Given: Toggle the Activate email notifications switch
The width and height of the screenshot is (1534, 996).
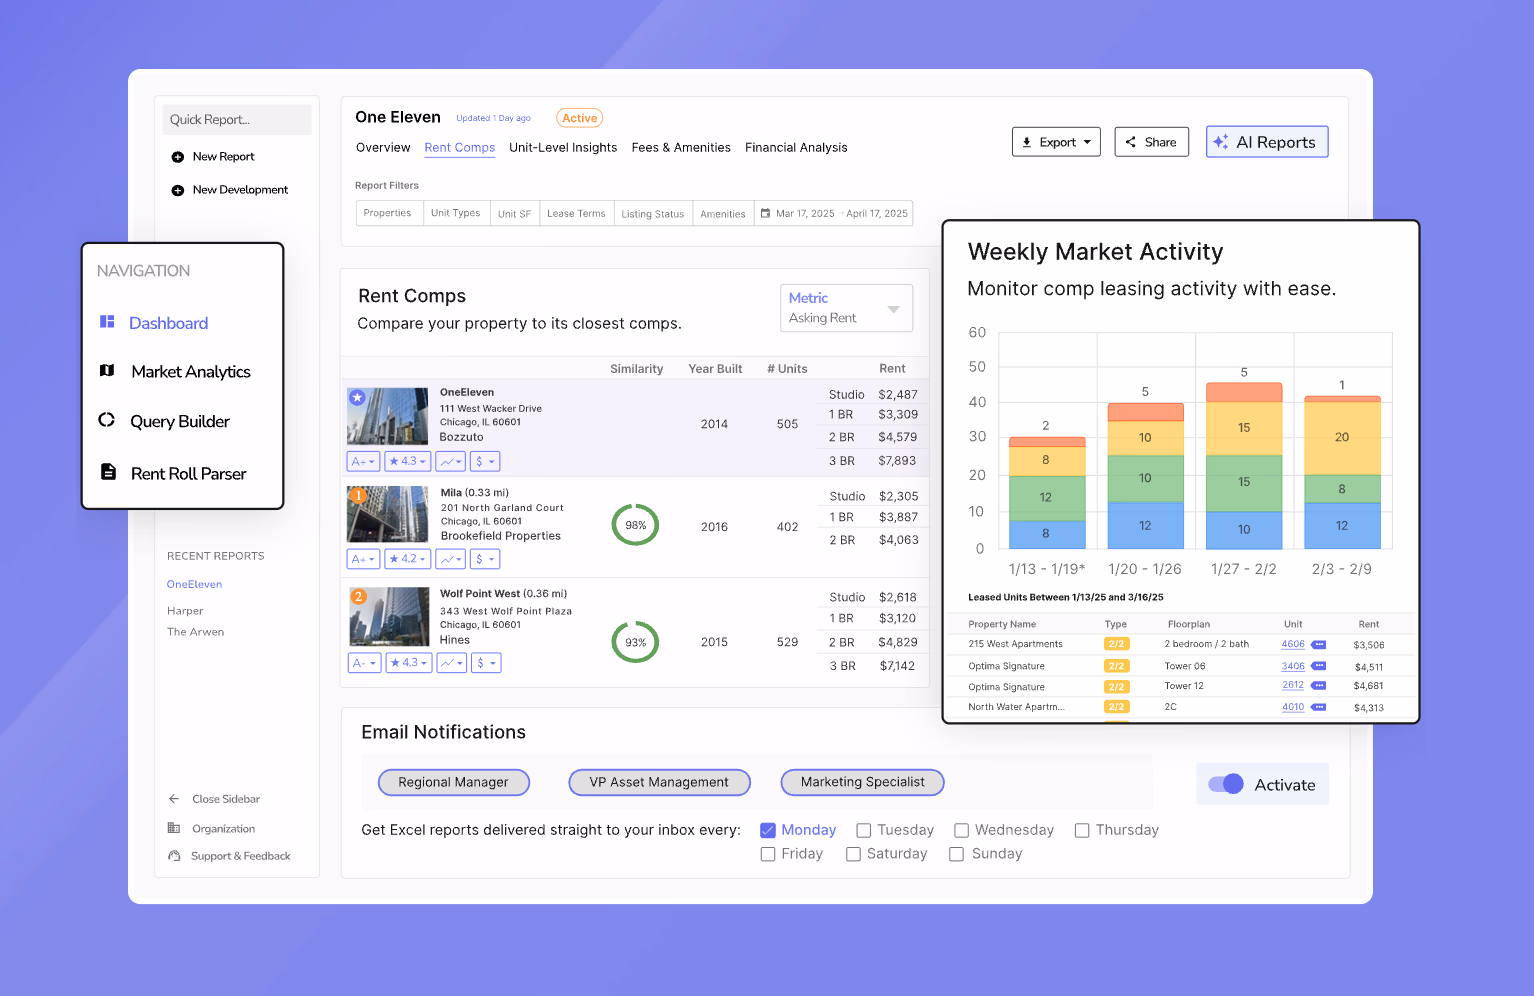Looking at the screenshot, I should [x=1226, y=784].
